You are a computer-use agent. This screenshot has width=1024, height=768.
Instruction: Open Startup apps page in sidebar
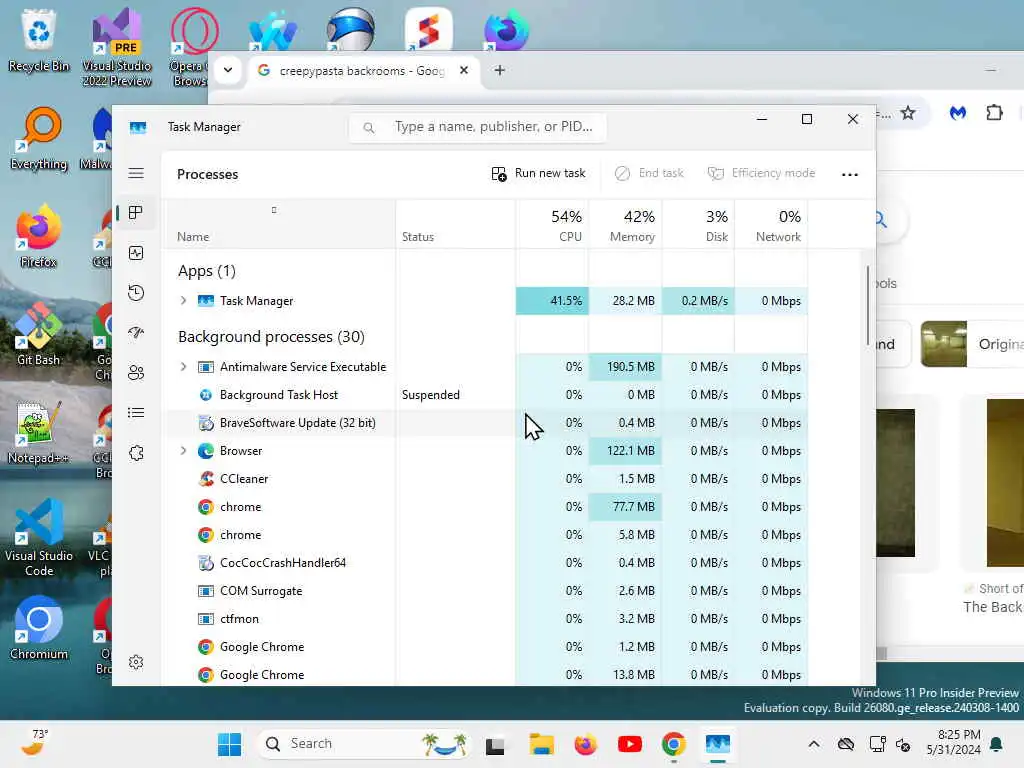(136, 332)
